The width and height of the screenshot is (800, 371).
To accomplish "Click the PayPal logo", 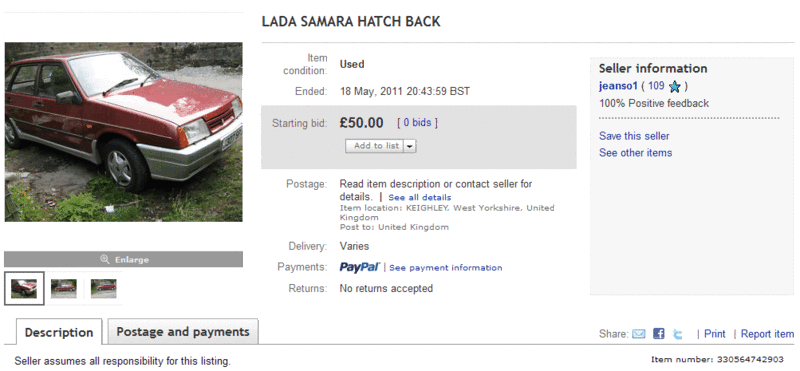I will [x=360, y=267].
